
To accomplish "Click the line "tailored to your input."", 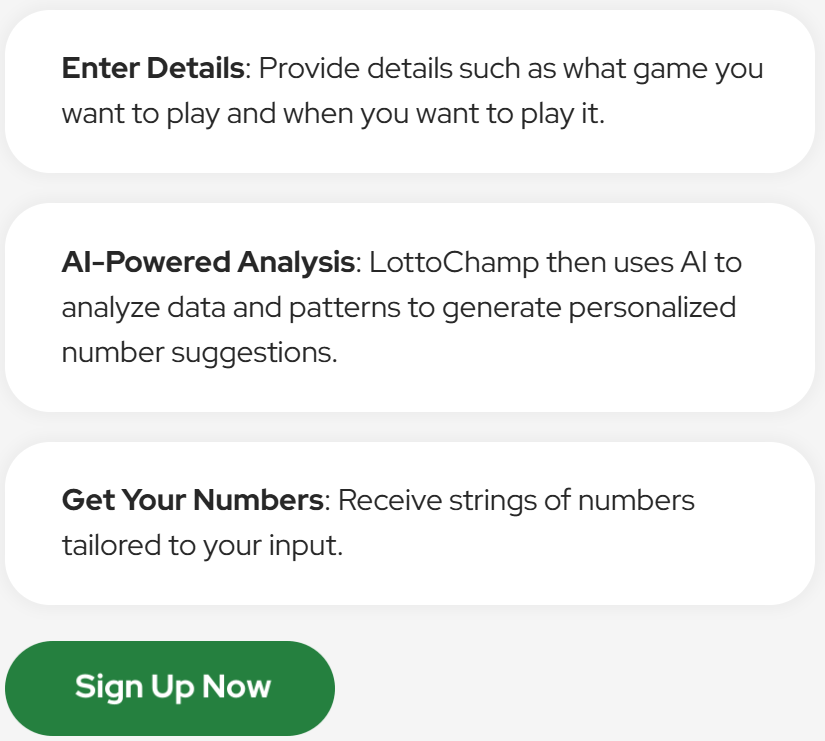I will 202,546.
